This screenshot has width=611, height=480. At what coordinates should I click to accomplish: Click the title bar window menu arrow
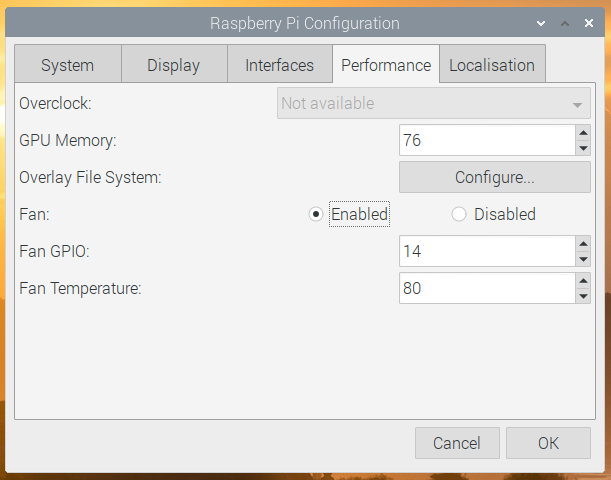coord(541,23)
